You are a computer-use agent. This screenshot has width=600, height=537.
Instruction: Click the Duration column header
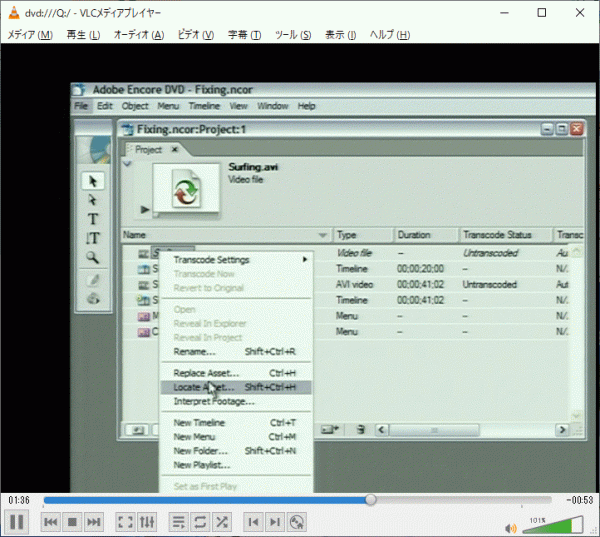tap(426, 235)
